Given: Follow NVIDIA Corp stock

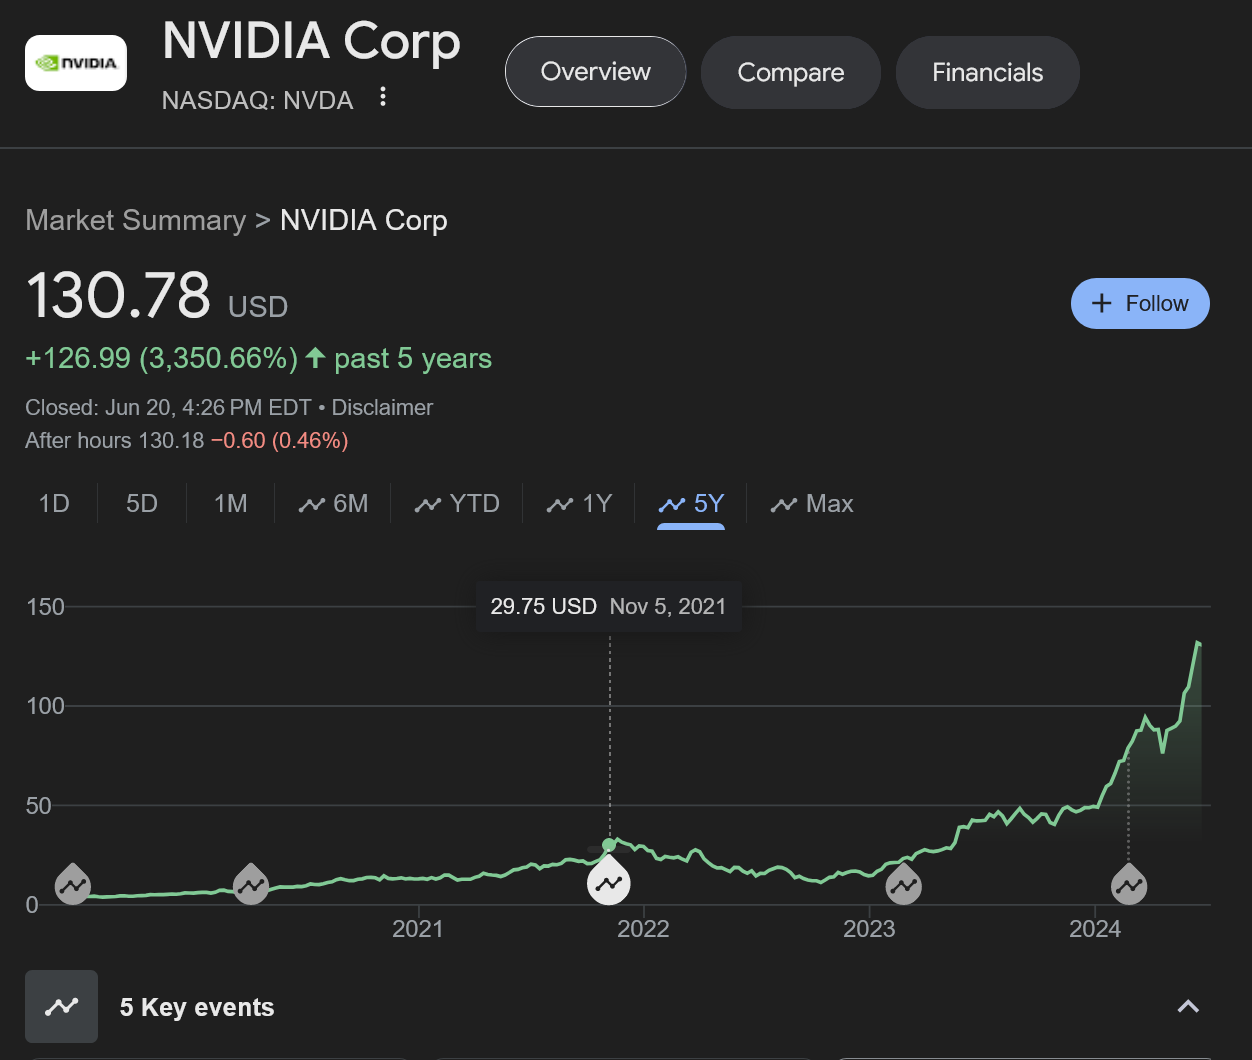Looking at the screenshot, I should pyautogui.click(x=1140, y=303).
